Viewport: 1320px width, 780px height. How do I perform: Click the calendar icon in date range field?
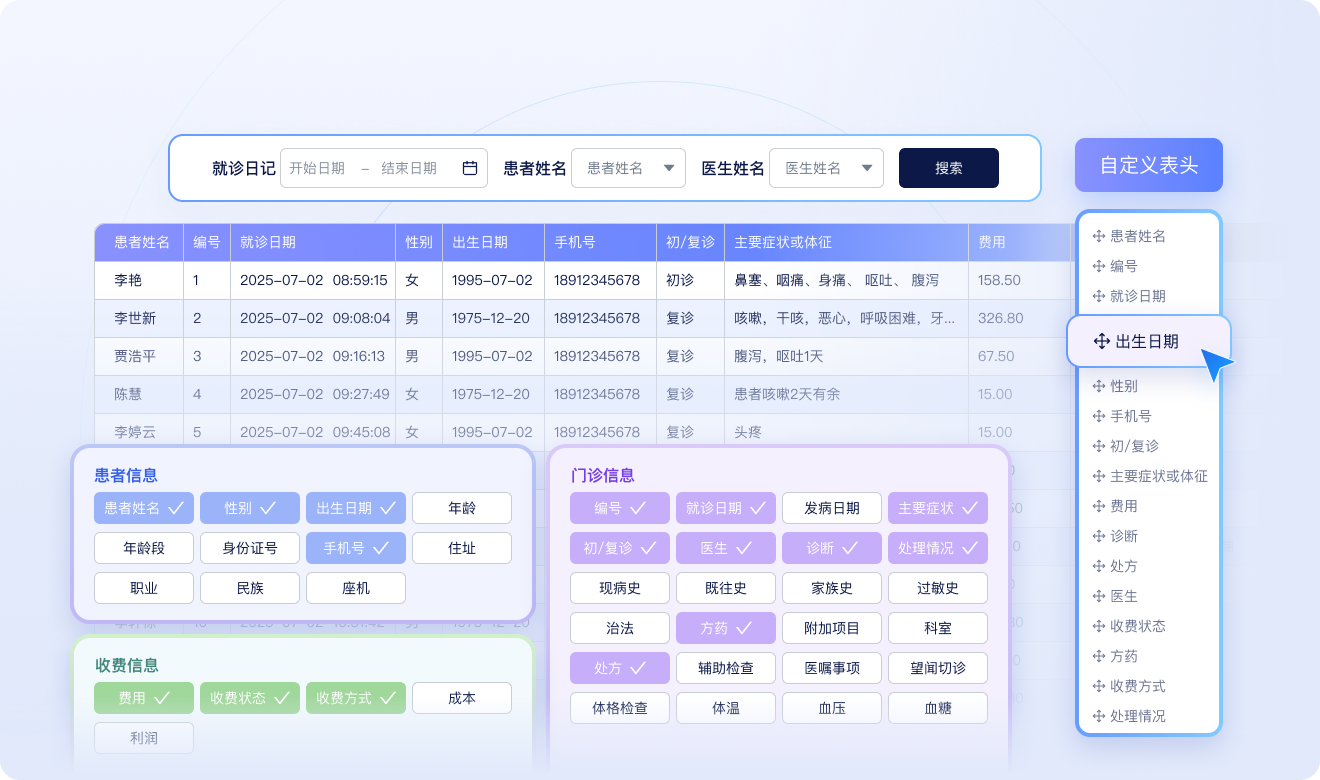[470, 168]
